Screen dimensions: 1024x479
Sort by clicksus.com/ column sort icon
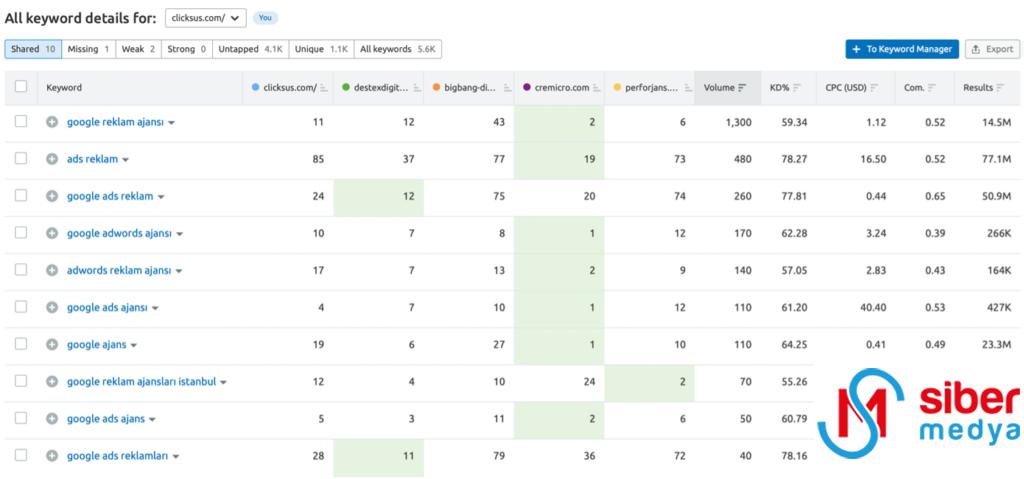click(324, 88)
